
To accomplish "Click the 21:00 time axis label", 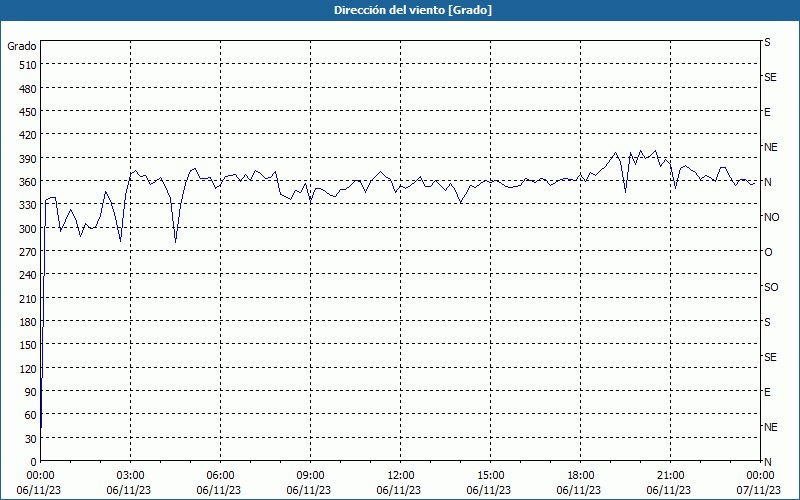I will 670,476.
